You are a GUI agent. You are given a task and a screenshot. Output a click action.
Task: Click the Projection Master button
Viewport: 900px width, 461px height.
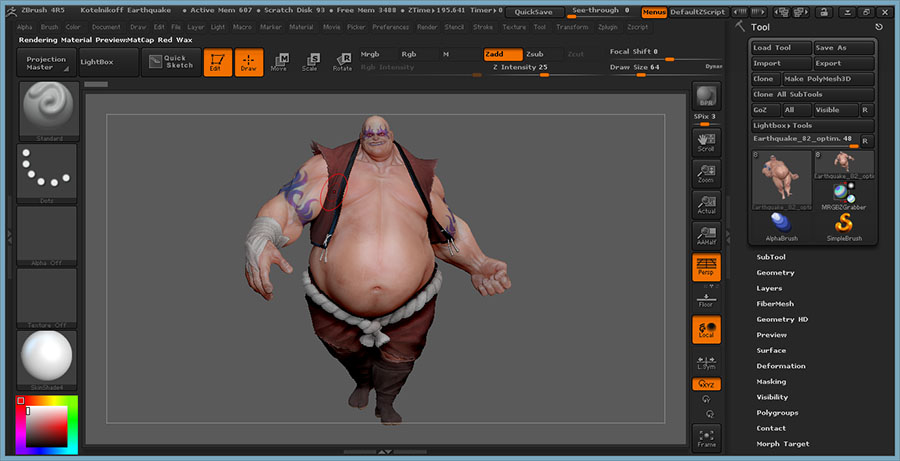46,62
